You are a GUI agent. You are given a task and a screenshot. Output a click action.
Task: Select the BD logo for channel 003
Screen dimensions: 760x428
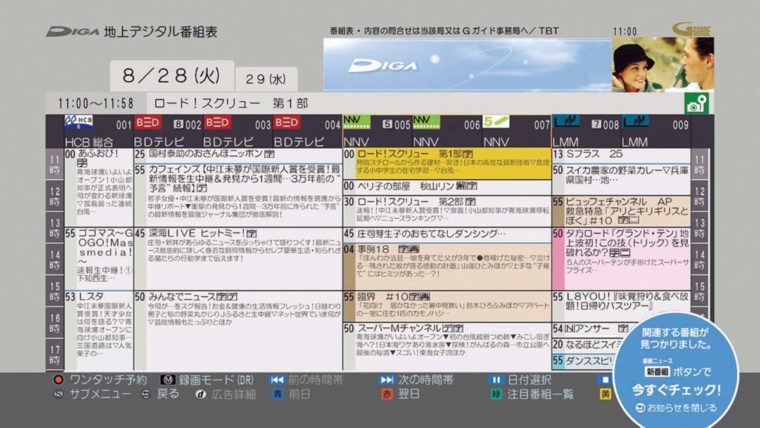point(217,123)
